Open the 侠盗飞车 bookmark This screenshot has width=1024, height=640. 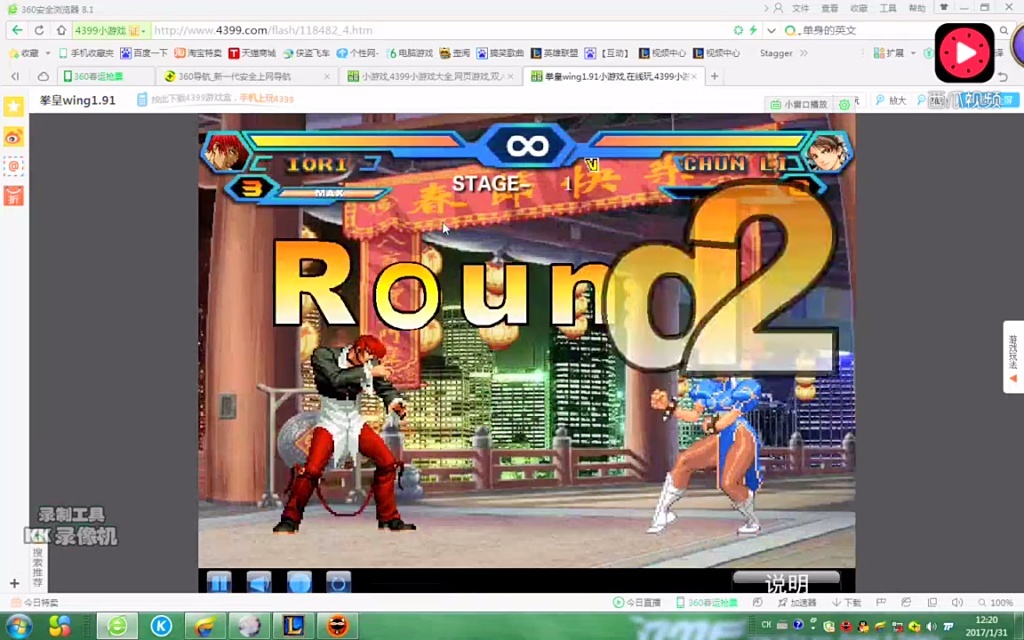click(306, 53)
